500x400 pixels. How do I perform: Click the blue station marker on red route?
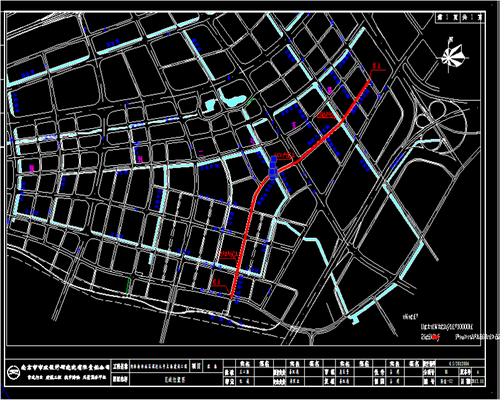click(x=273, y=169)
